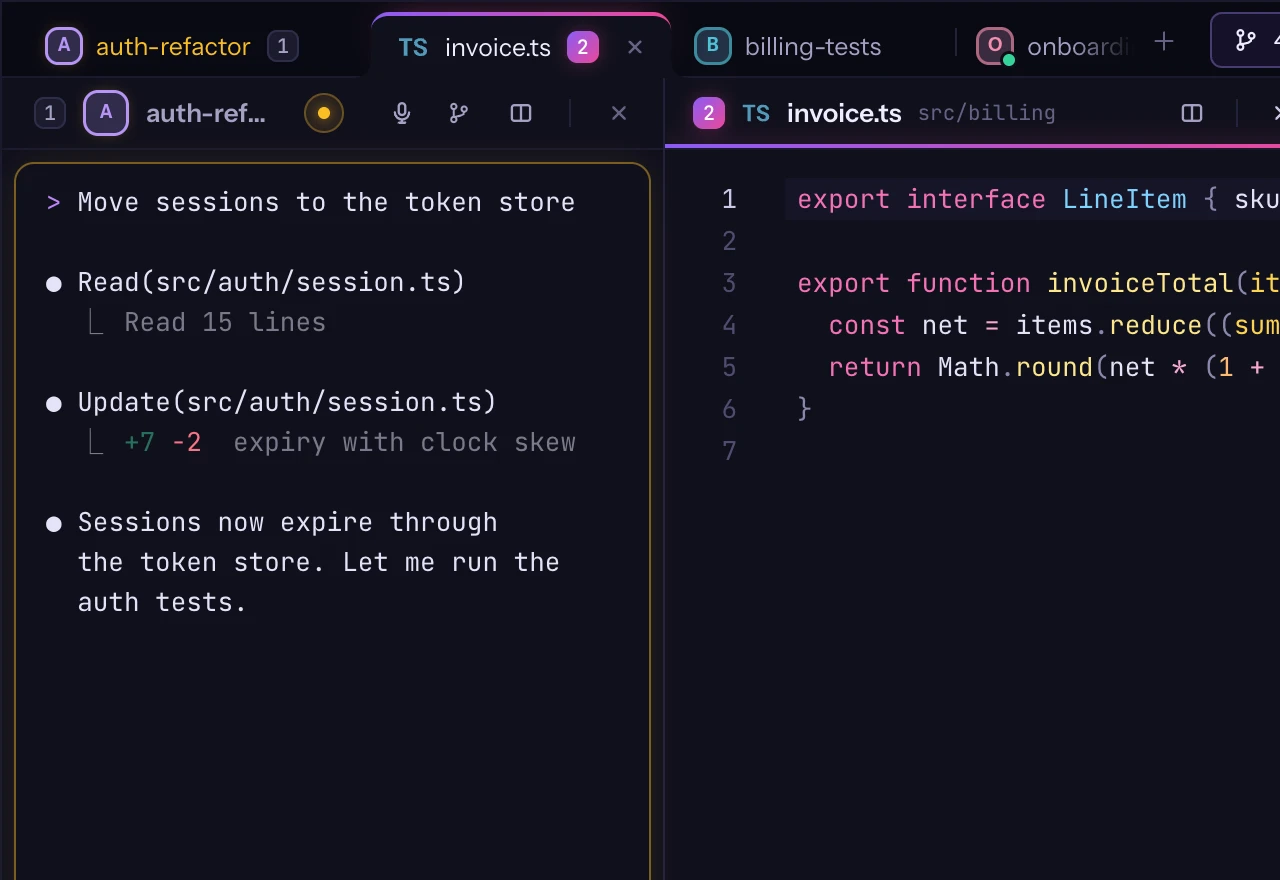Click the "Read 15 lines" result
1280x880 pixels.
click(x=225, y=322)
